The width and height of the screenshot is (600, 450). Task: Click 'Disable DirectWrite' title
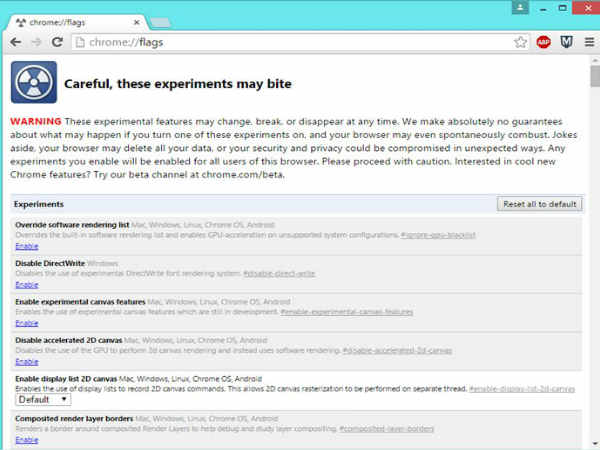(50, 263)
